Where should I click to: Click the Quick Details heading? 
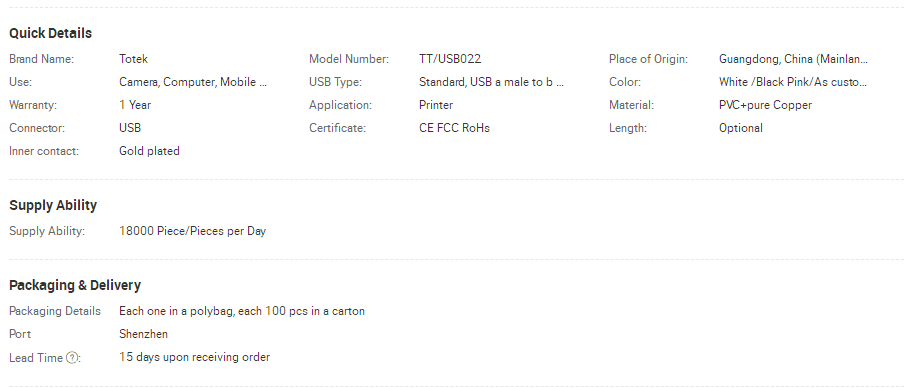(x=50, y=33)
